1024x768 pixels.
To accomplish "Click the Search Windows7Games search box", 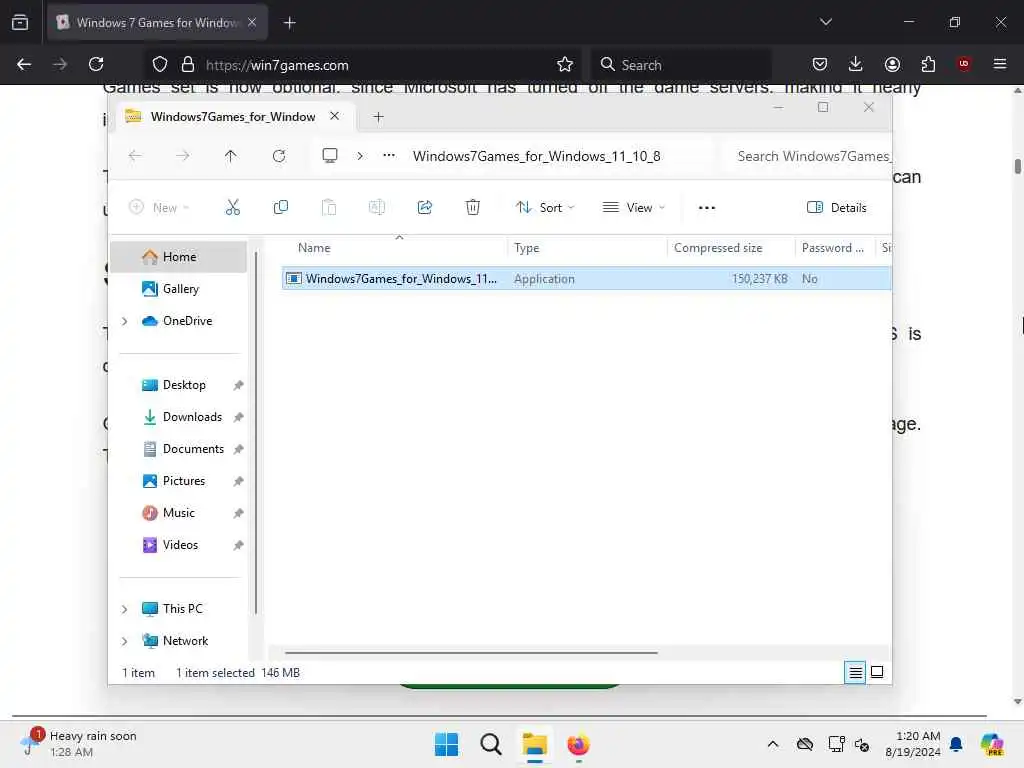I will click(807, 156).
